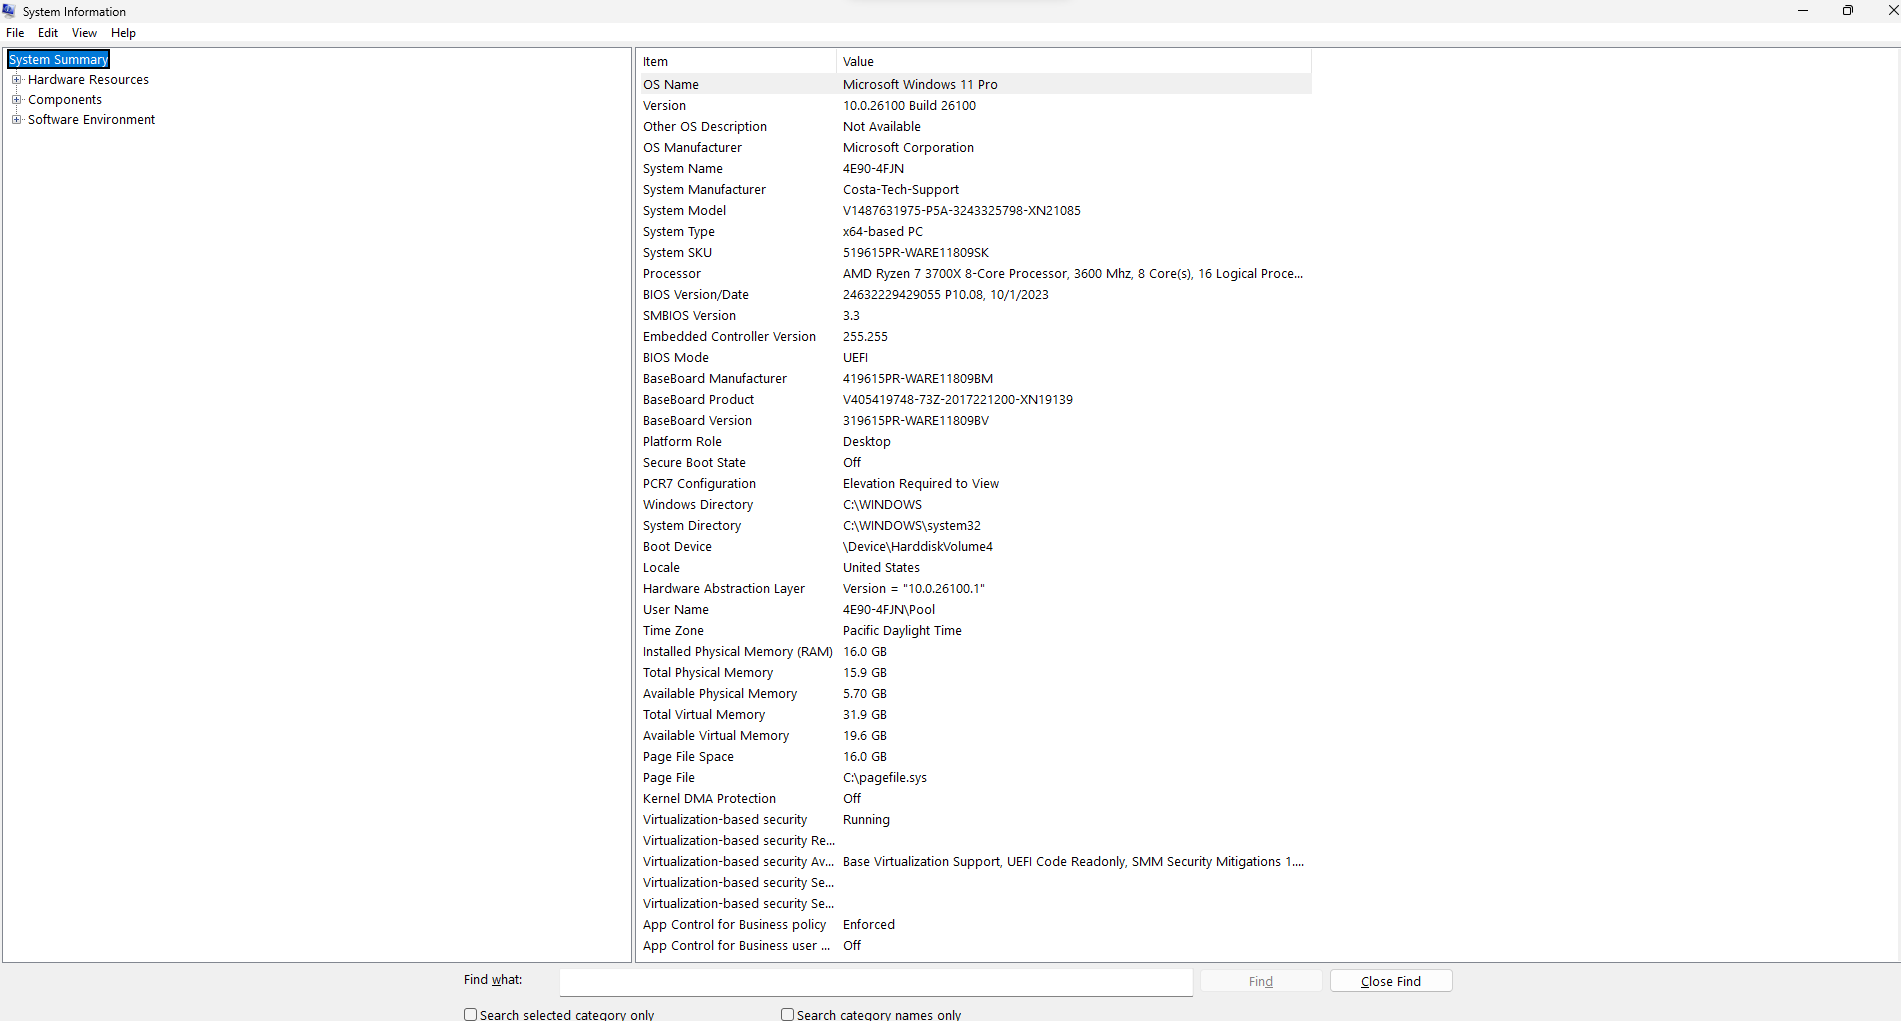1901x1021 pixels.
Task: Select the Total Physical Memory row
Action: [x=974, y=673]
